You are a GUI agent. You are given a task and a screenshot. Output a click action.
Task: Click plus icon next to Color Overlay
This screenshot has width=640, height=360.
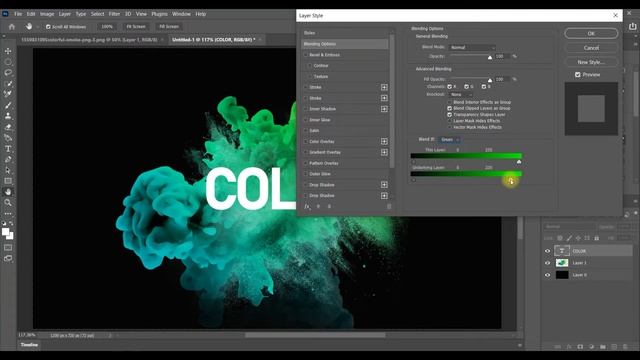tap(384, 141)
